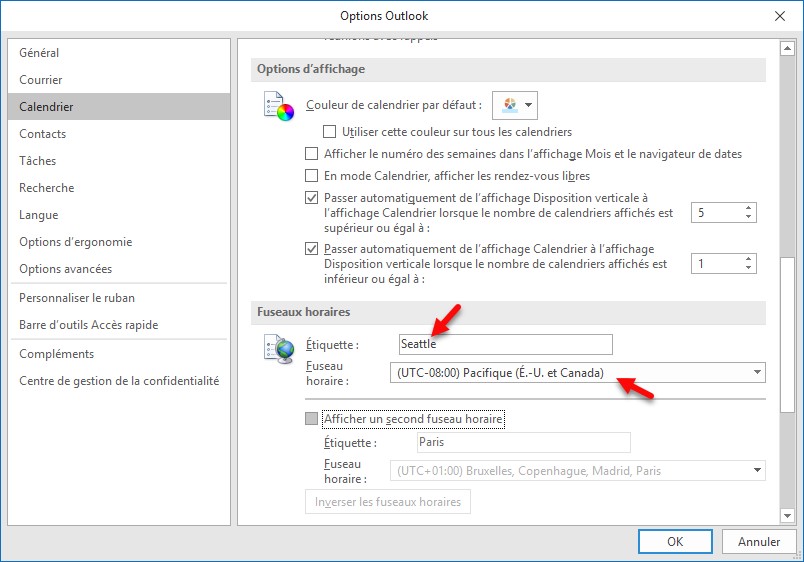Image resolution: width=804 pixels, height=562 pixels.
Task: Click 'Inverser les fuseaux horaires' button
Action: pos(388,502)
